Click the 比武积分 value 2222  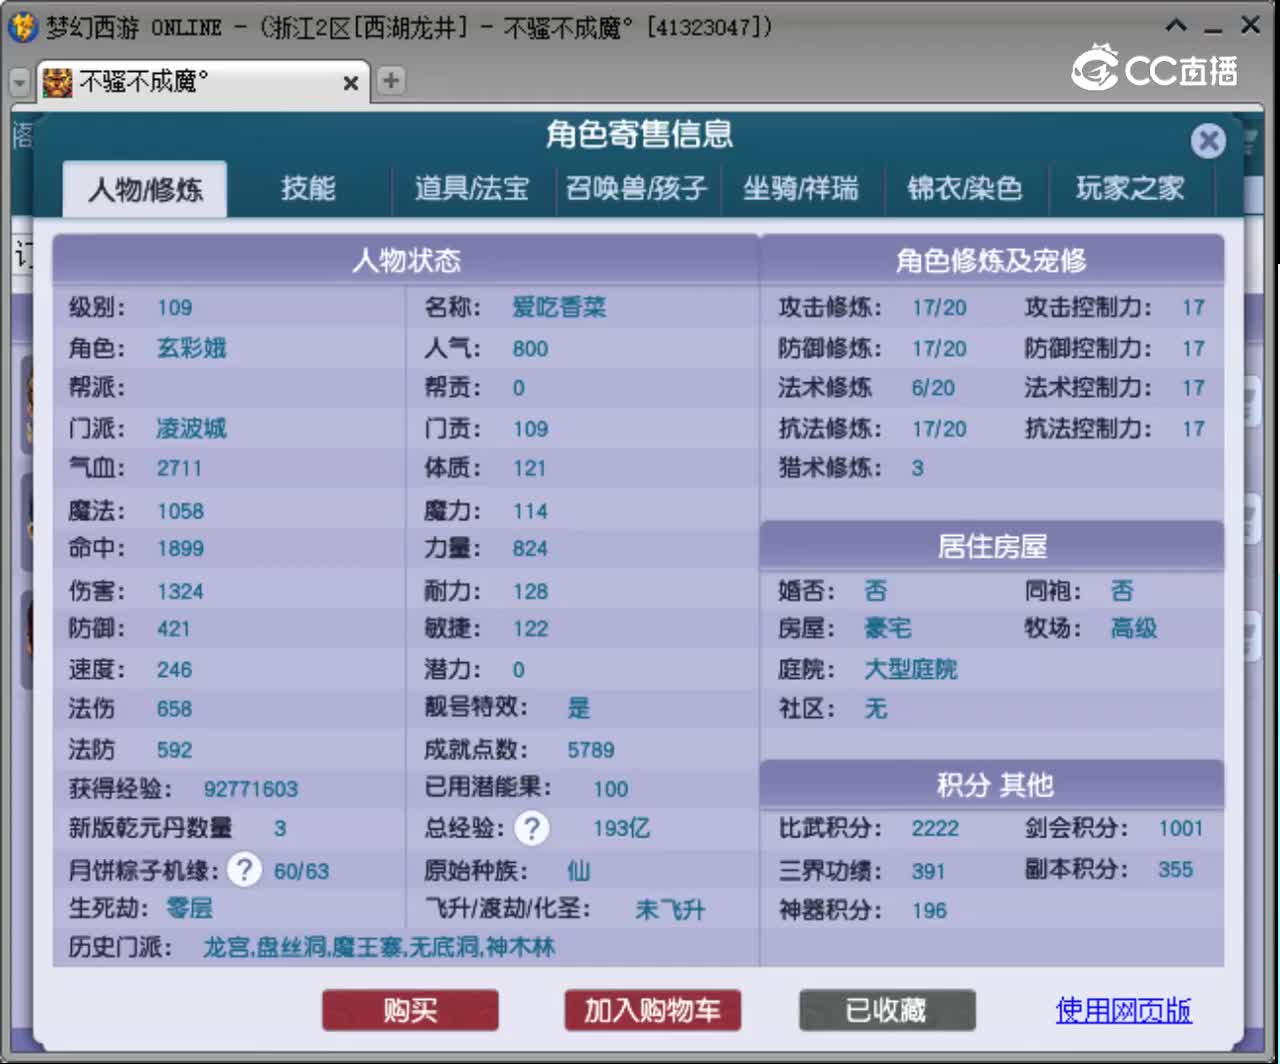pos(935,828)
